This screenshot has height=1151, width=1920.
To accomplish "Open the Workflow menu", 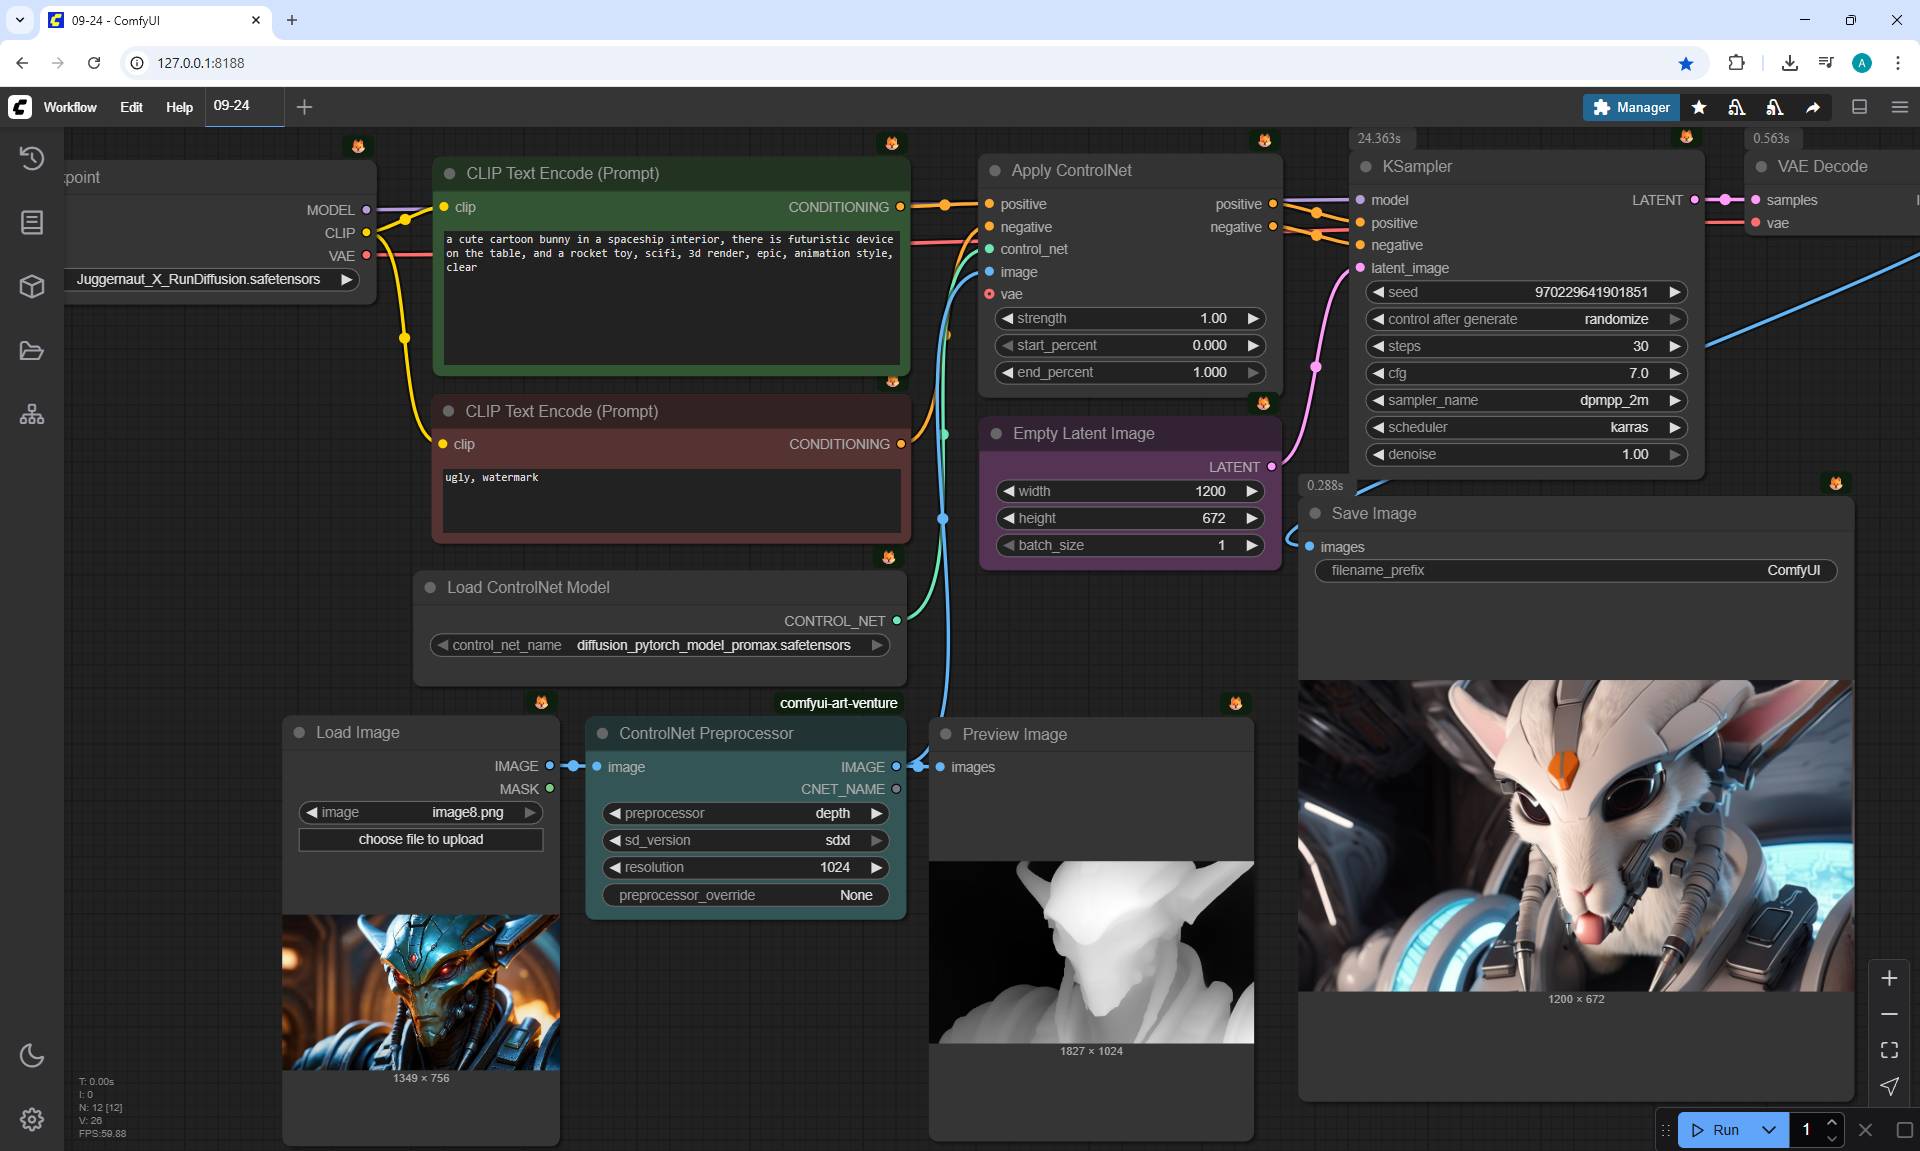I will pyautogui.click(x=70, y=107).
